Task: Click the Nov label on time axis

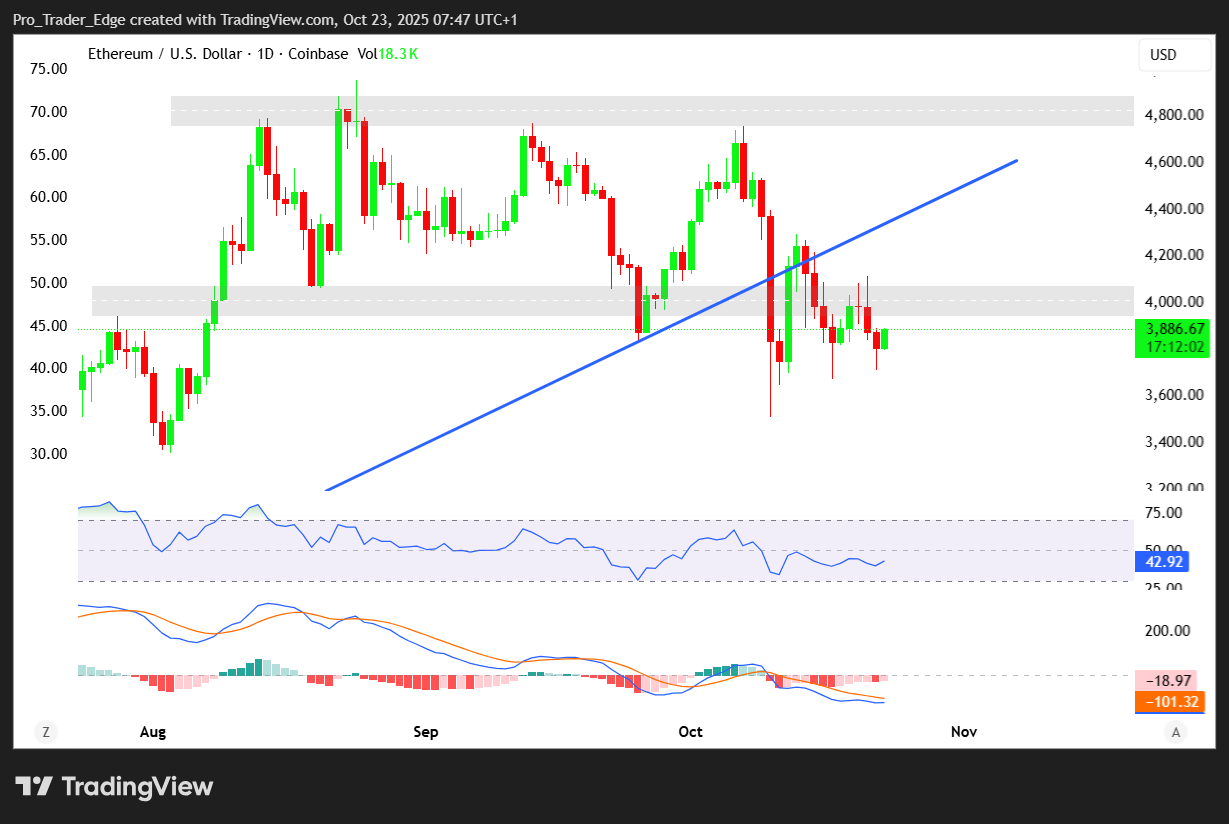Action: [x=963, y=732]
